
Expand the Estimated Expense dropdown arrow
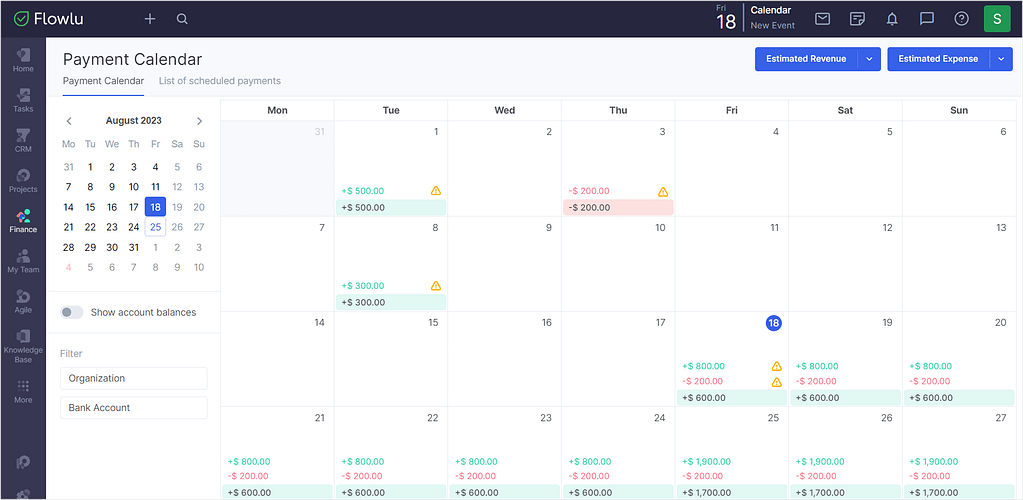tap(1001, 59)
